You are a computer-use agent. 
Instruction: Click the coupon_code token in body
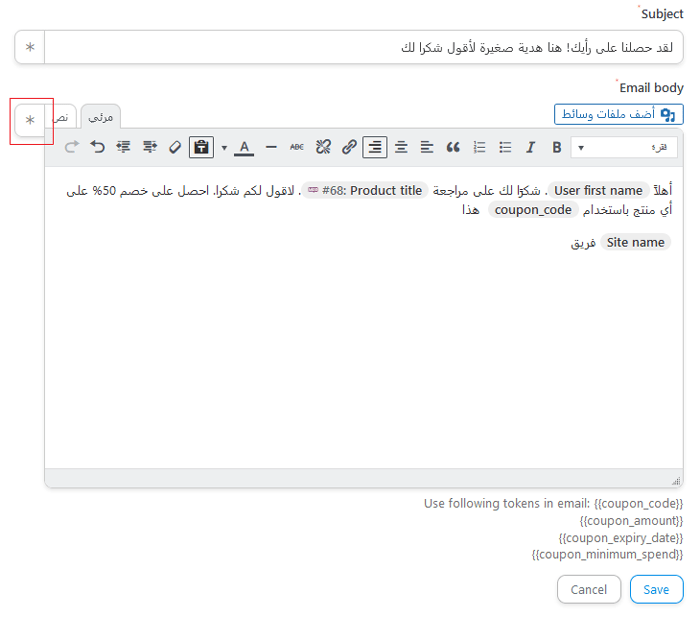[x=533, y=210]
